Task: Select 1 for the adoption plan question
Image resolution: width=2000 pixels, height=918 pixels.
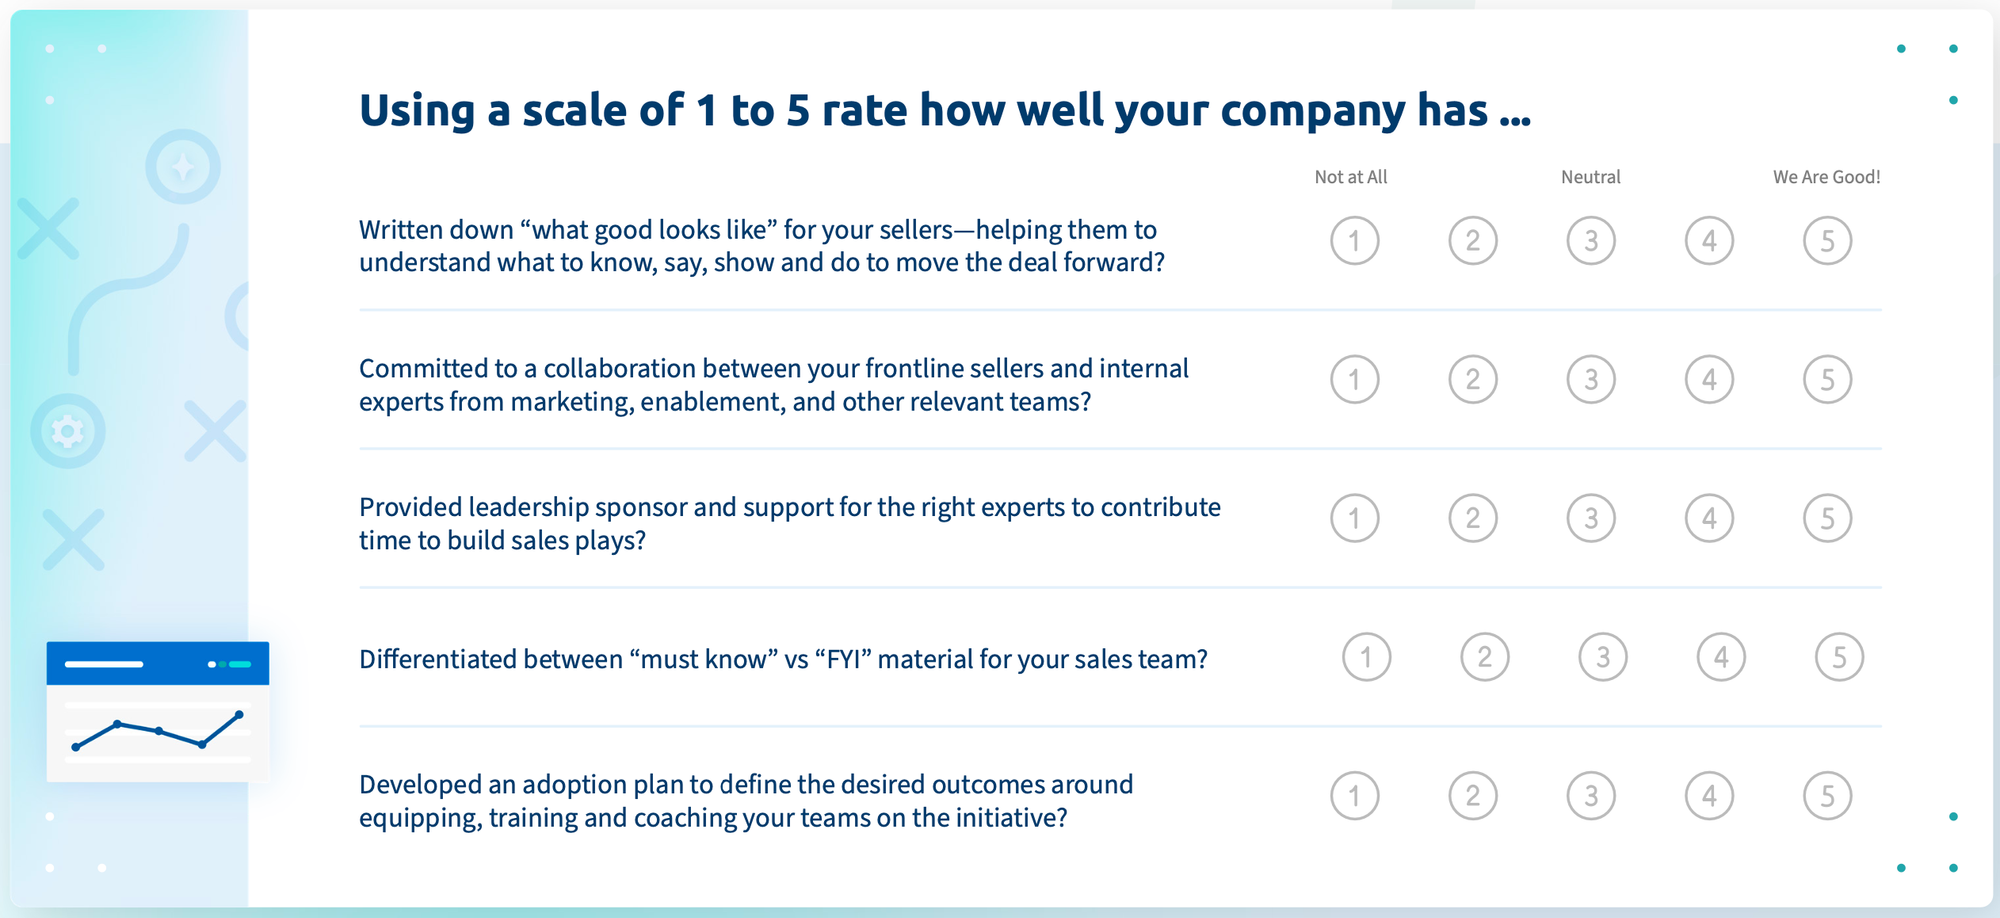Action: click(1354, 796)
